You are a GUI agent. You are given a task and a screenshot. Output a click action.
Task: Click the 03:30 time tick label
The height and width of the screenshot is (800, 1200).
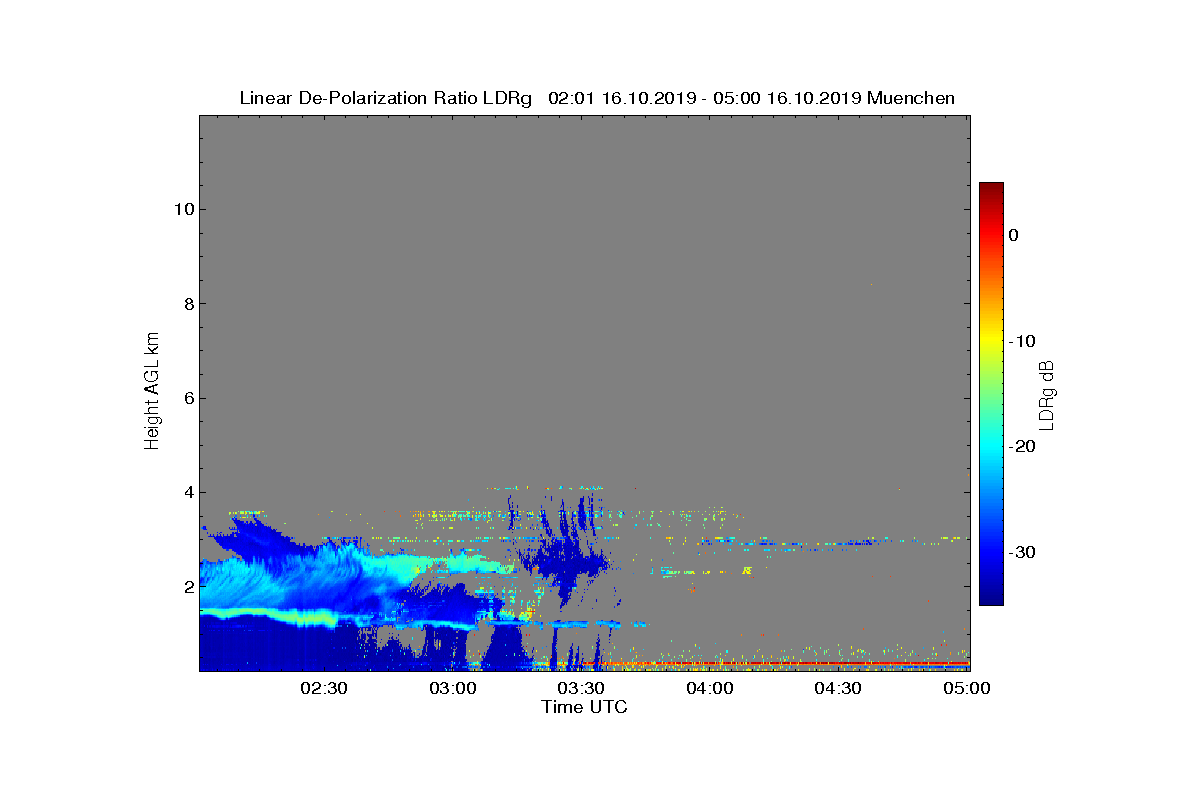tap(581, 689)
